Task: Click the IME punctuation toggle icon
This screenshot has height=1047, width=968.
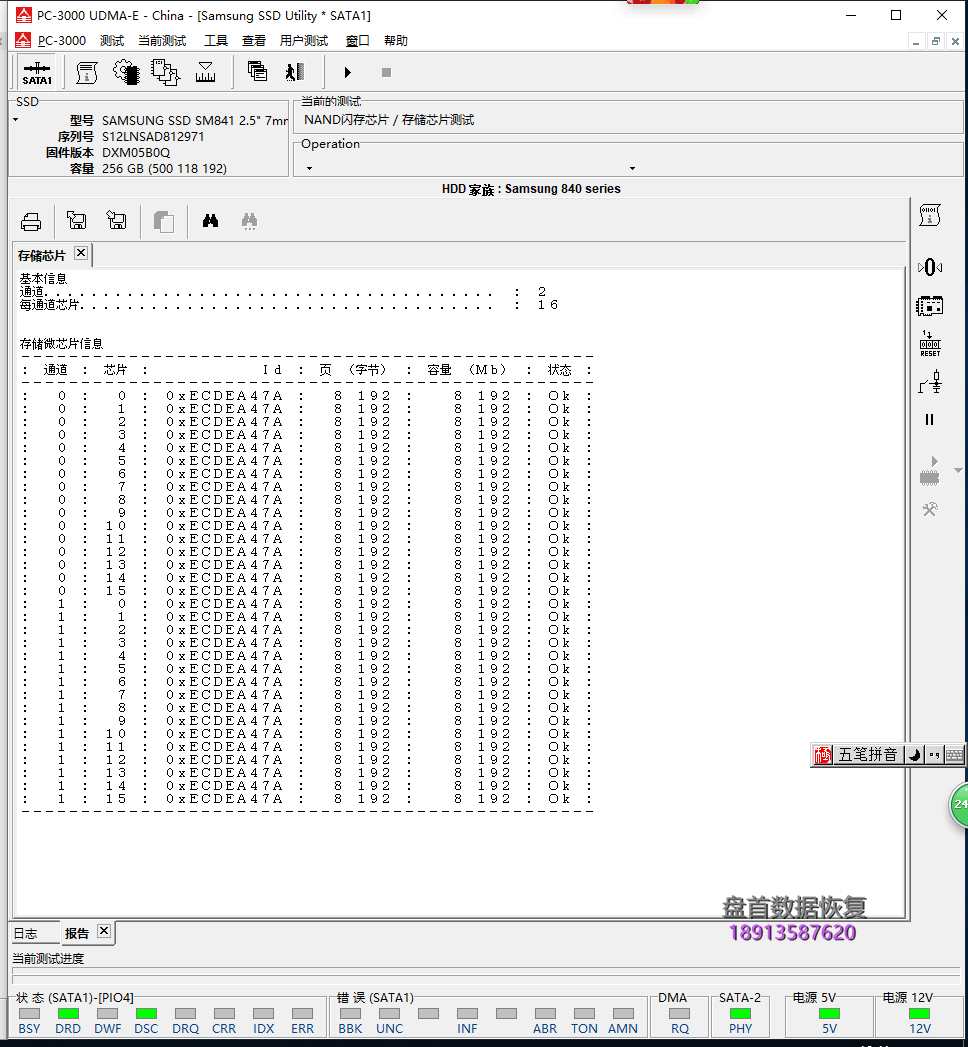Action: [x=935, y=755]
